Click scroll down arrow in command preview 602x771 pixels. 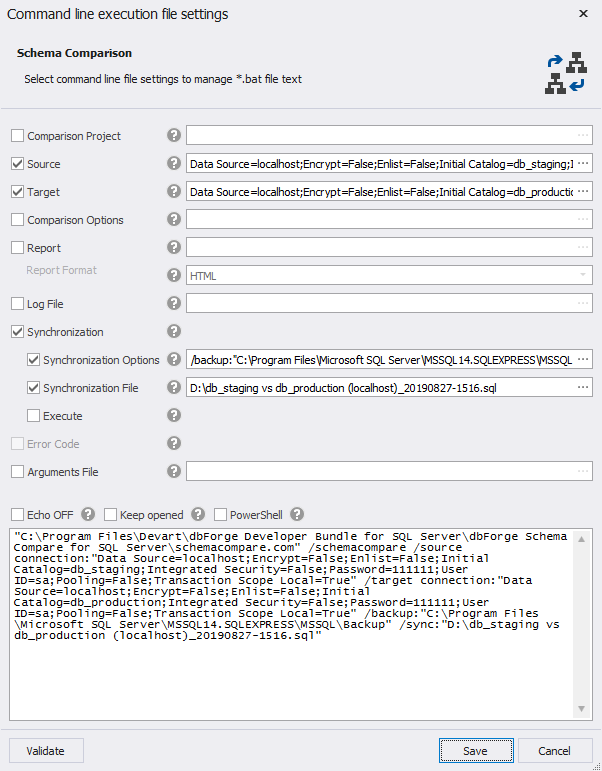point(582,709)
